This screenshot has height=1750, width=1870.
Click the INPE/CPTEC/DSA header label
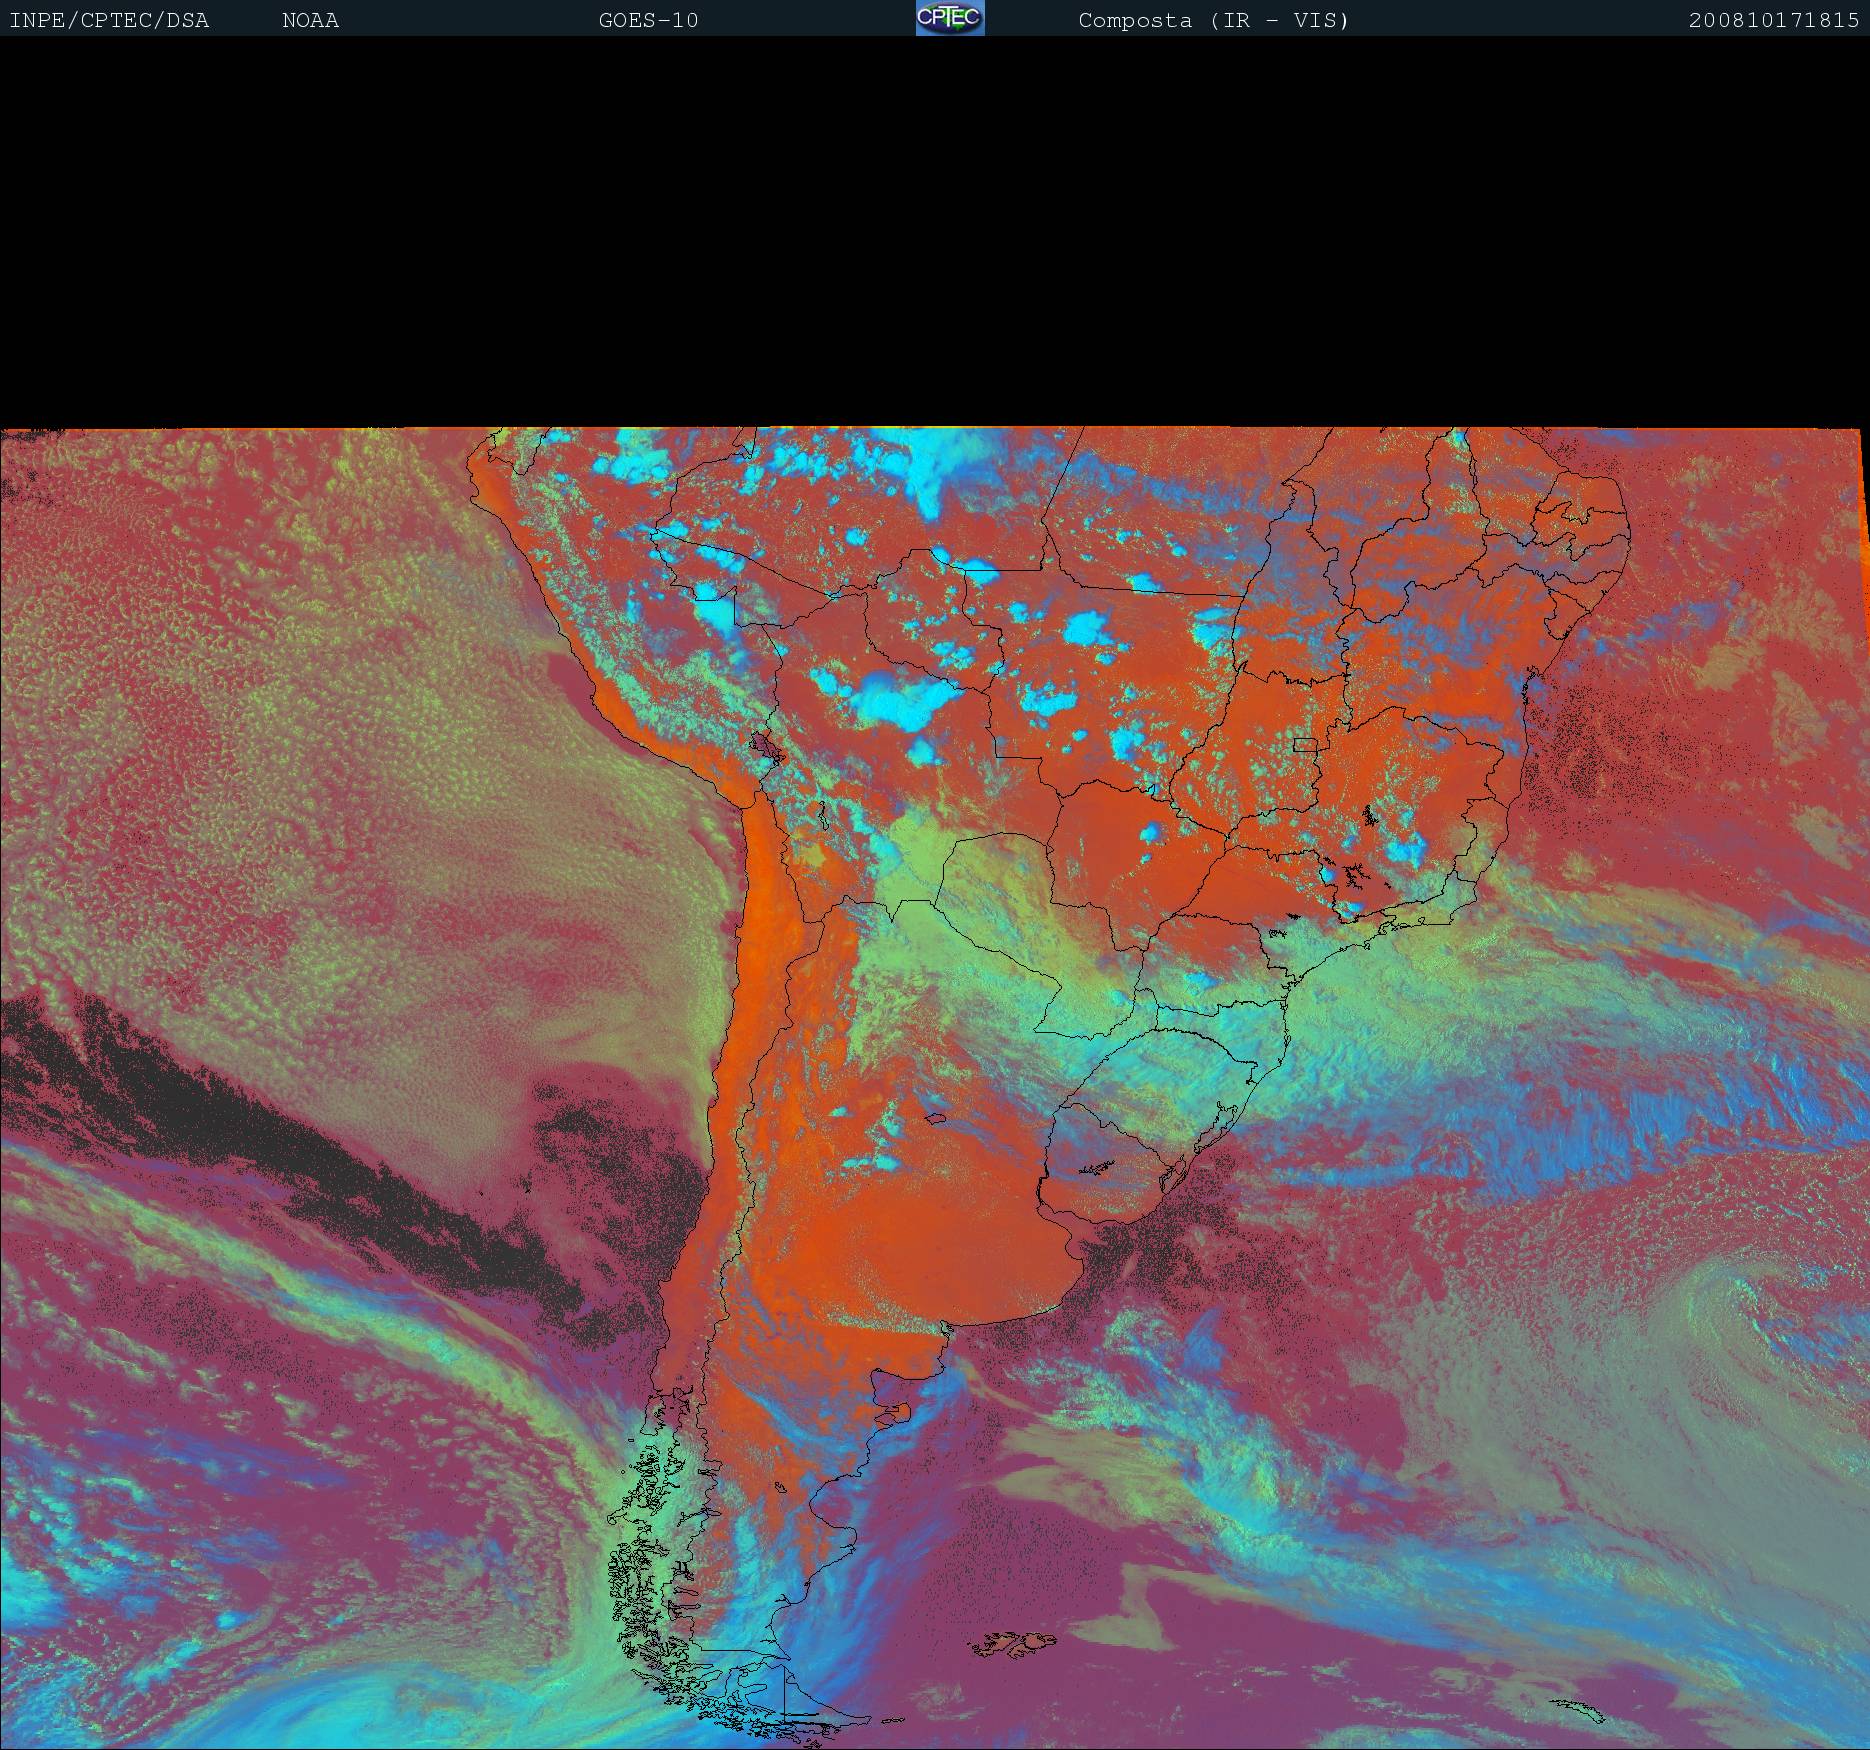[109, 20]
